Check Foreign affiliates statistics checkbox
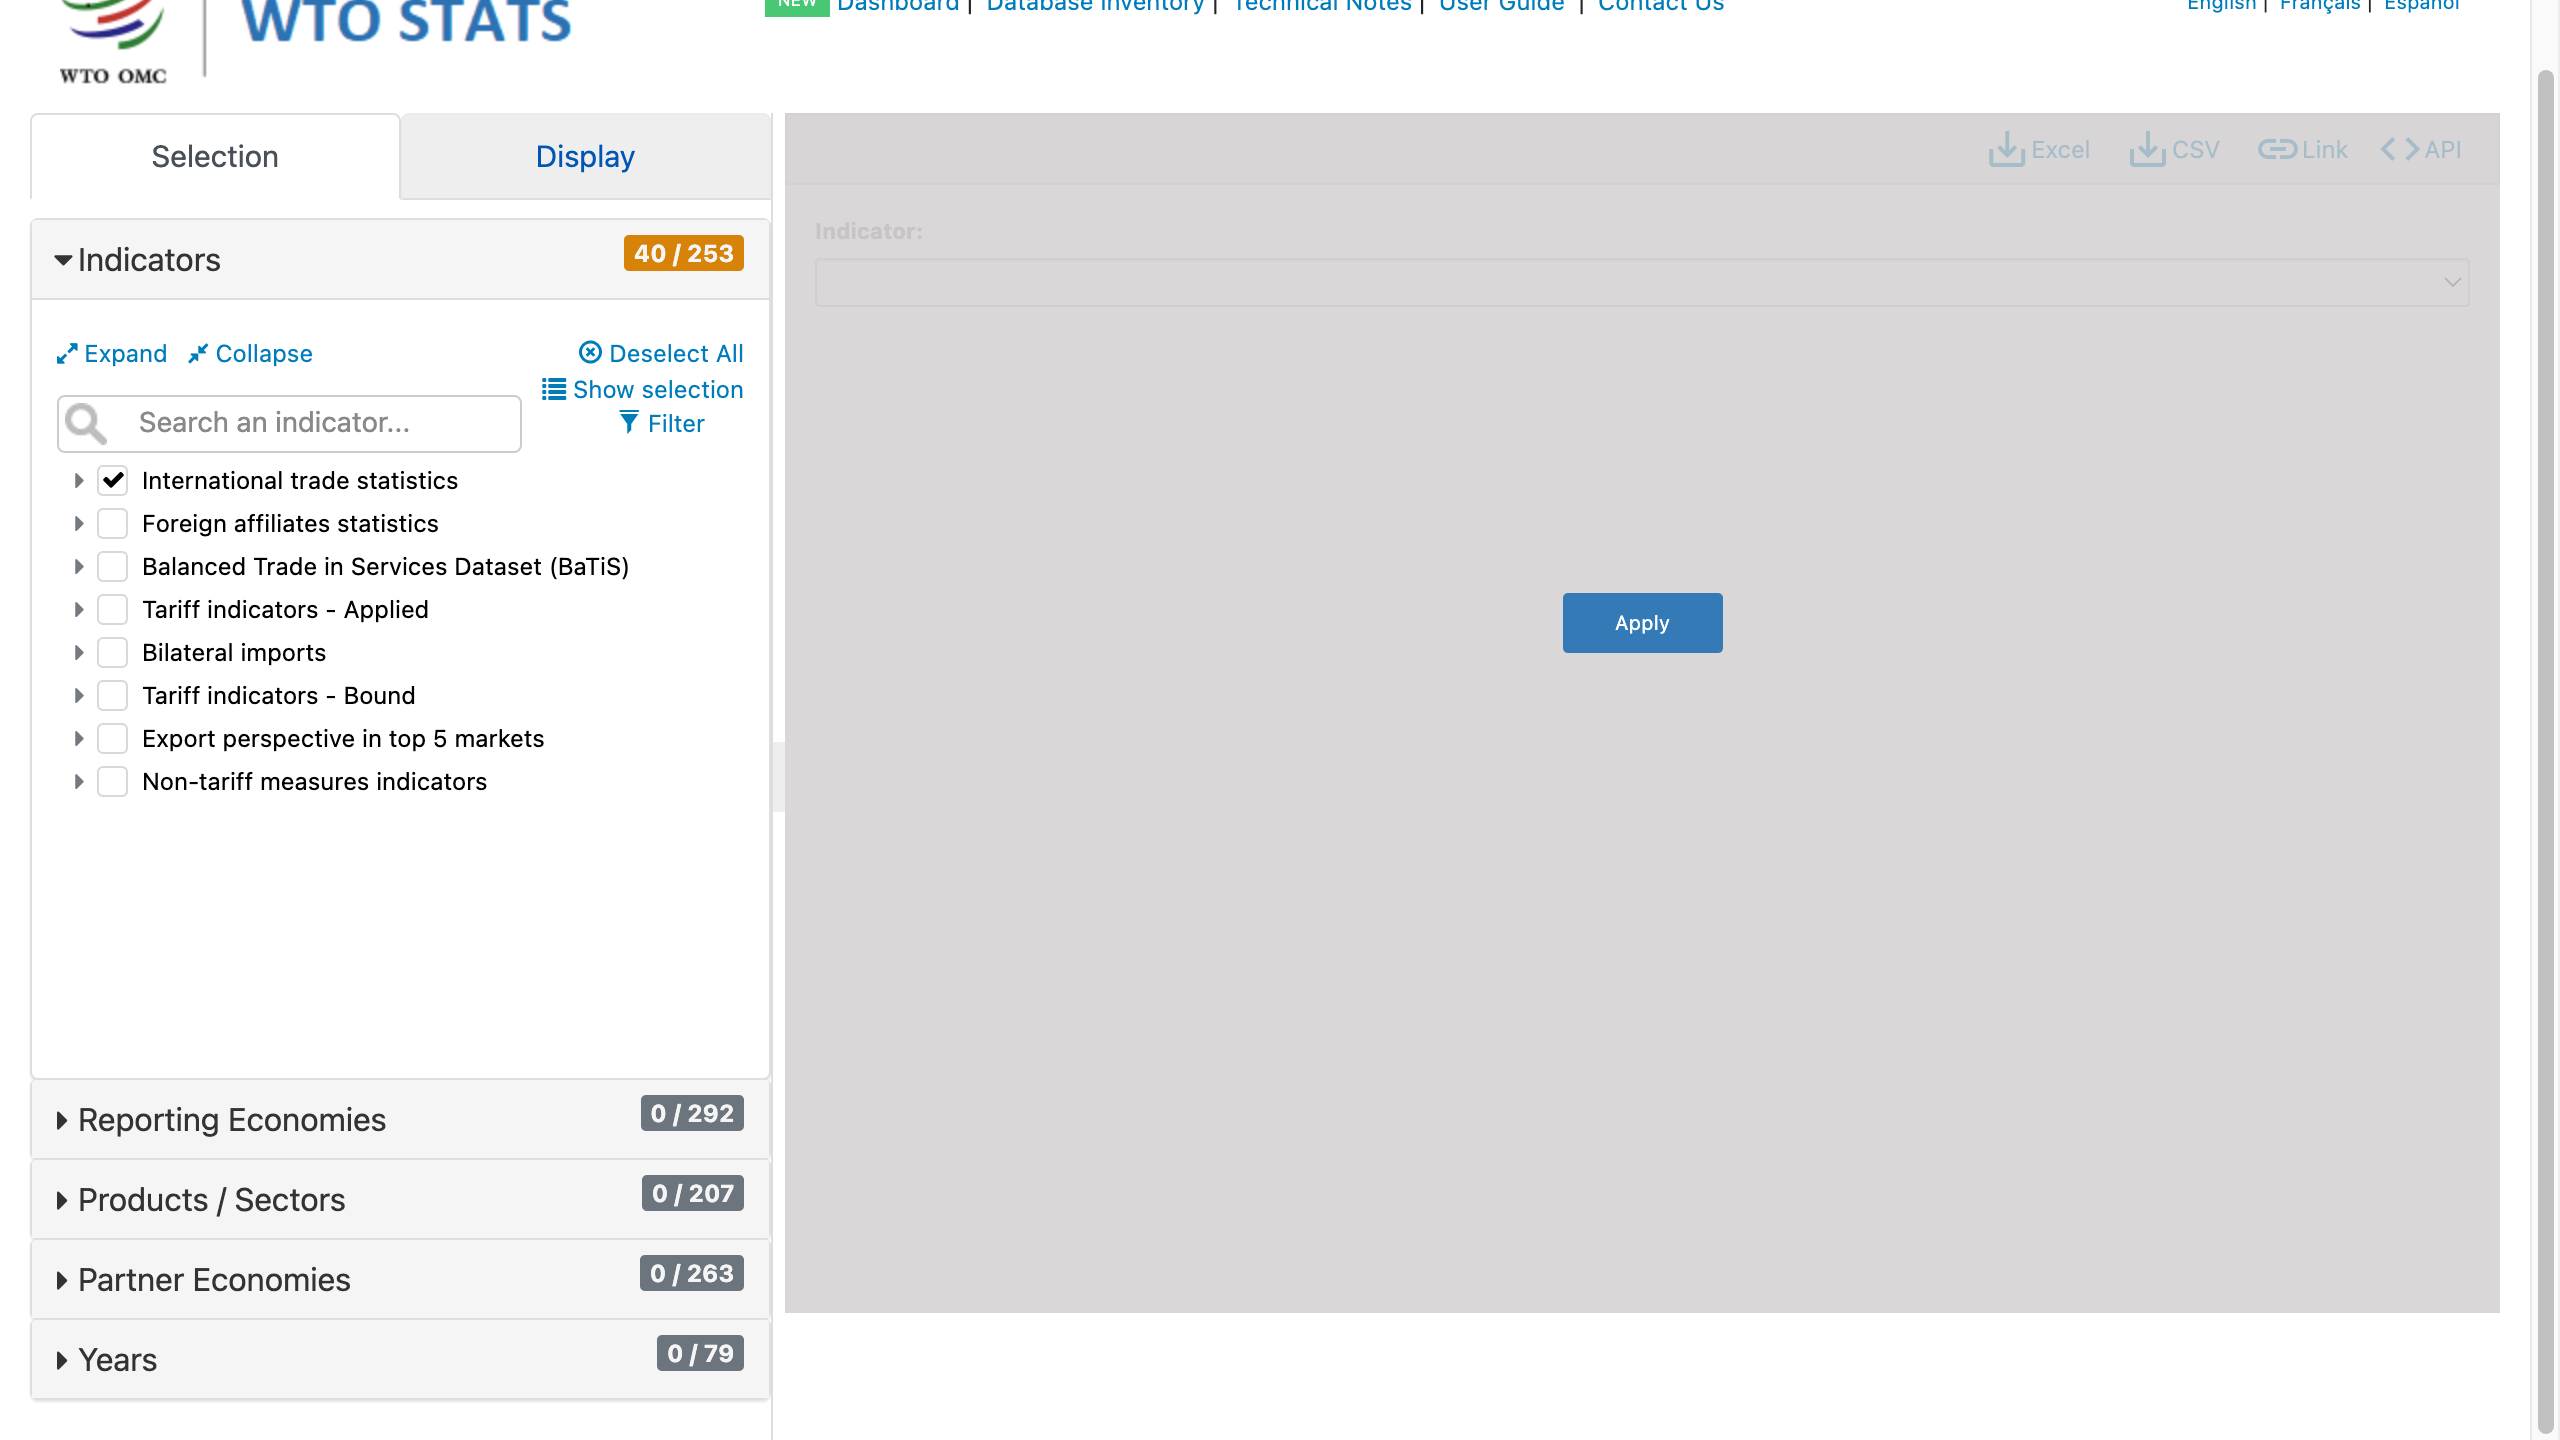 pyautogui.click(x=113, y=524)
